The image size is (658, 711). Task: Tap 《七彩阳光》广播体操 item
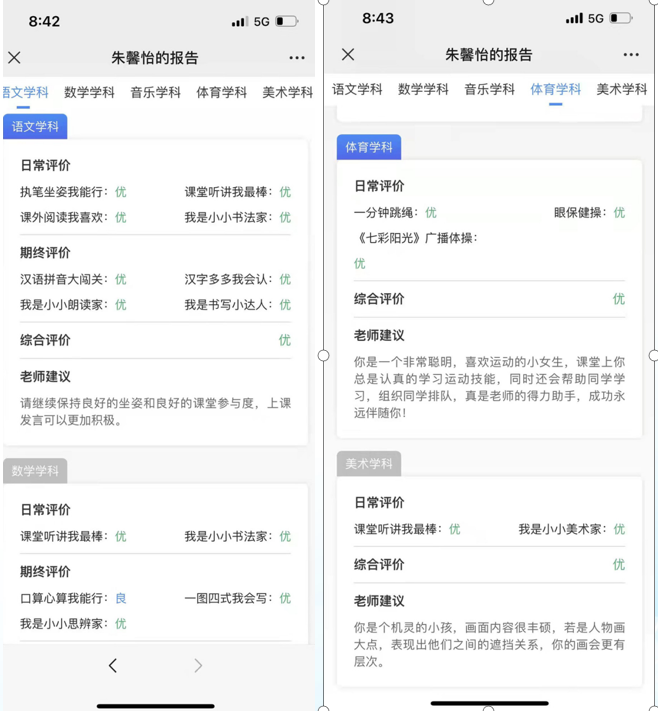pyautogui.click(x=416, y=249)
